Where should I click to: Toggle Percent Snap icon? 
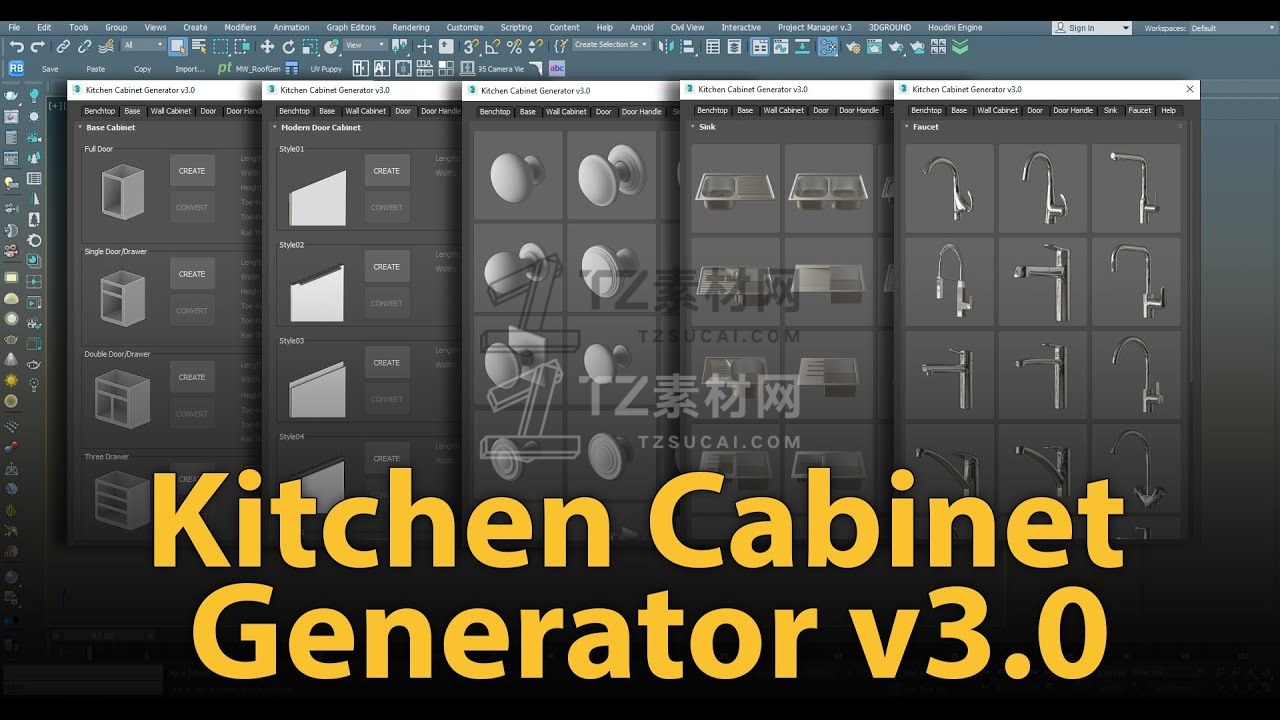tap(514, 46)
